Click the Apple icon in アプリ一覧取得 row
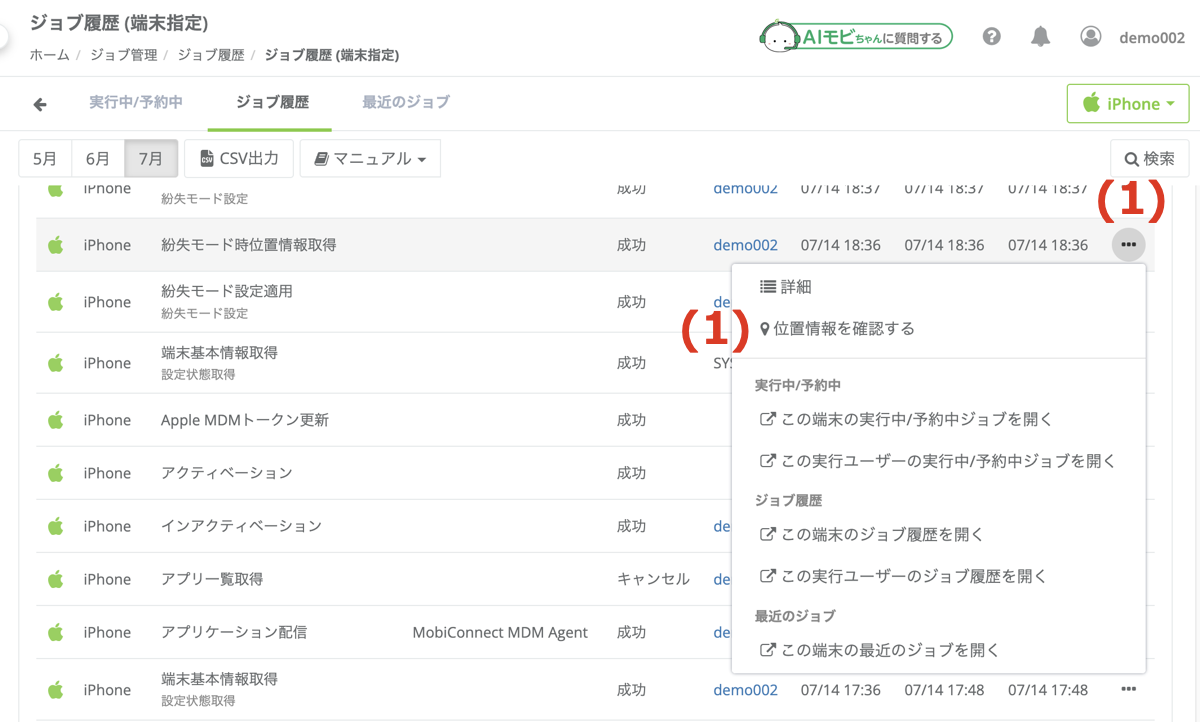The height and width of the screenshot is (722, 1200). pos(56,579)
